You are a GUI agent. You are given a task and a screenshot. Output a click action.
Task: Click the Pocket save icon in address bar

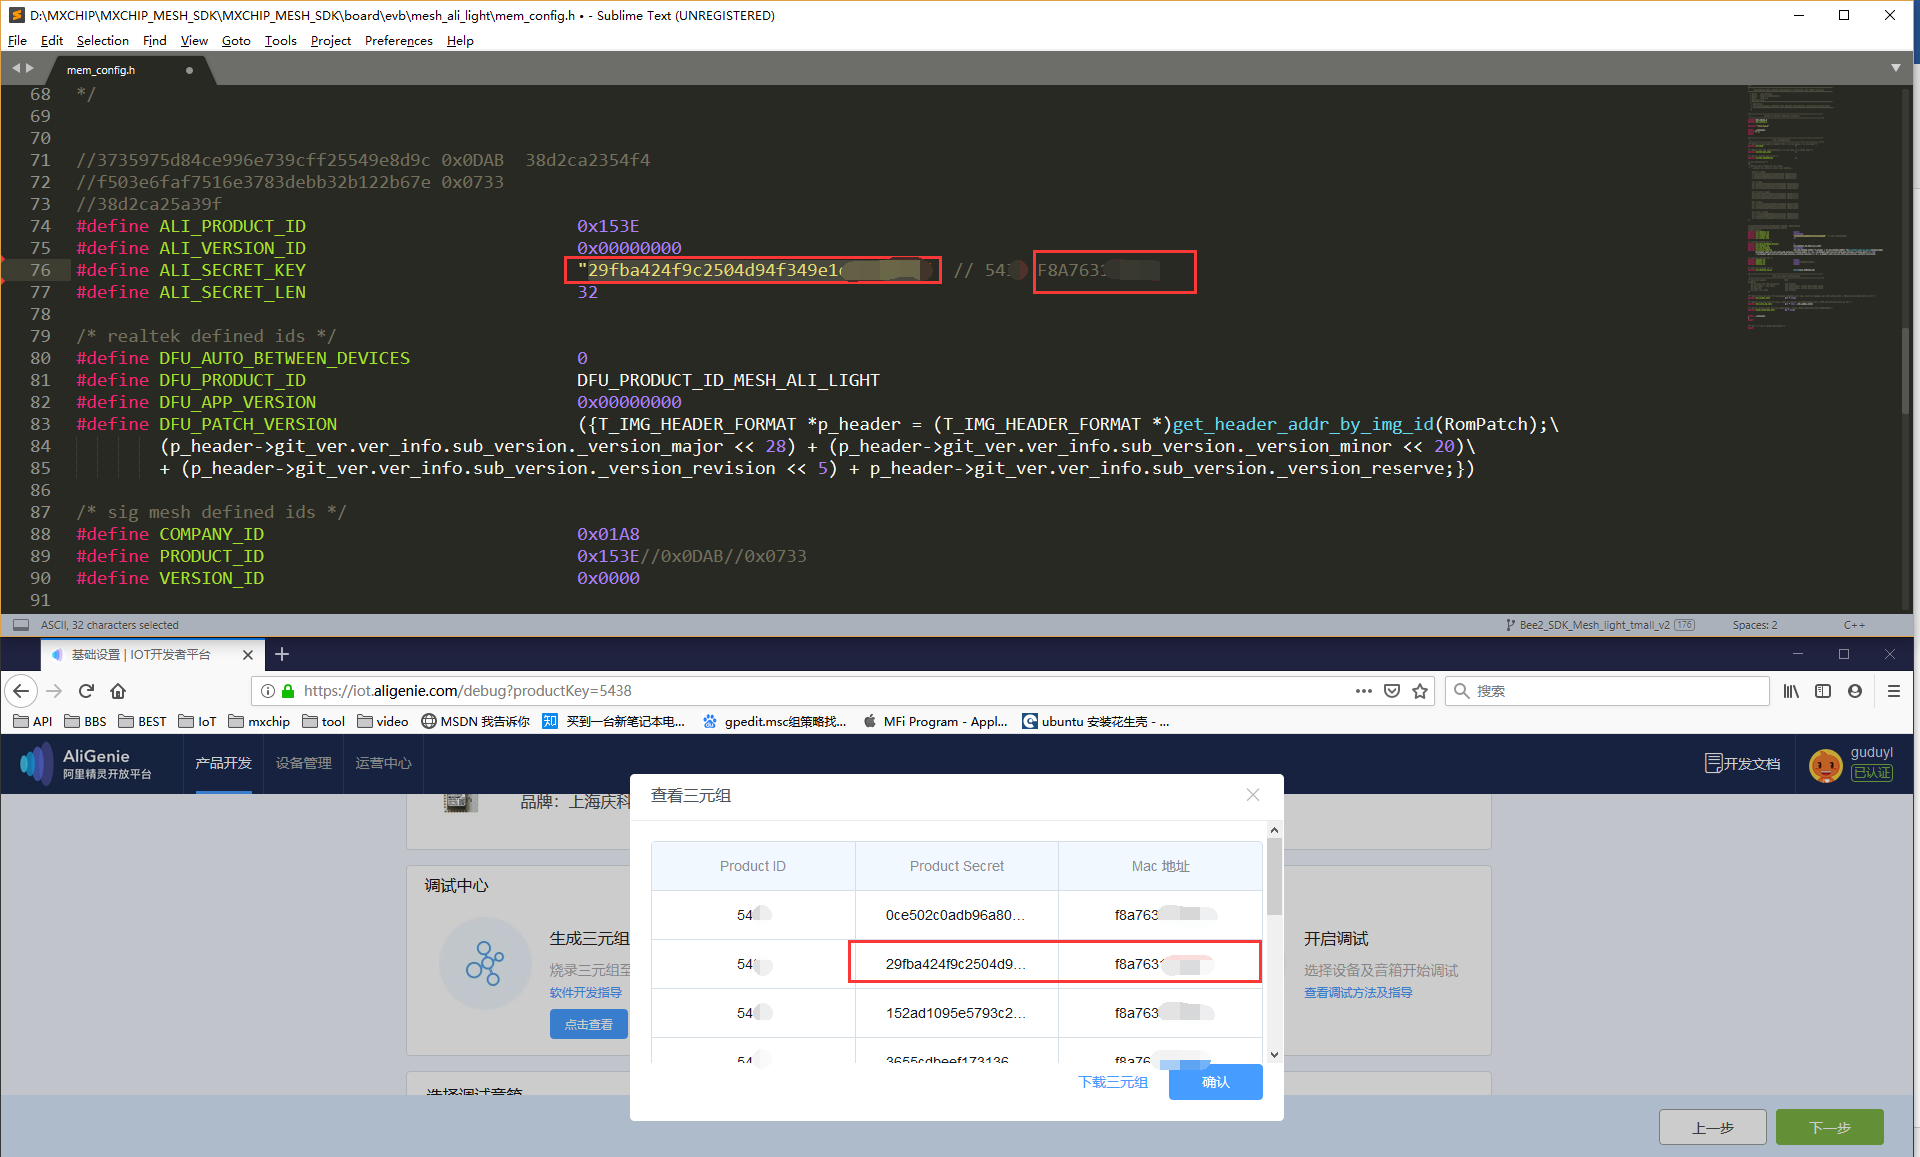pyautogui.click(x=1392, y=691)
